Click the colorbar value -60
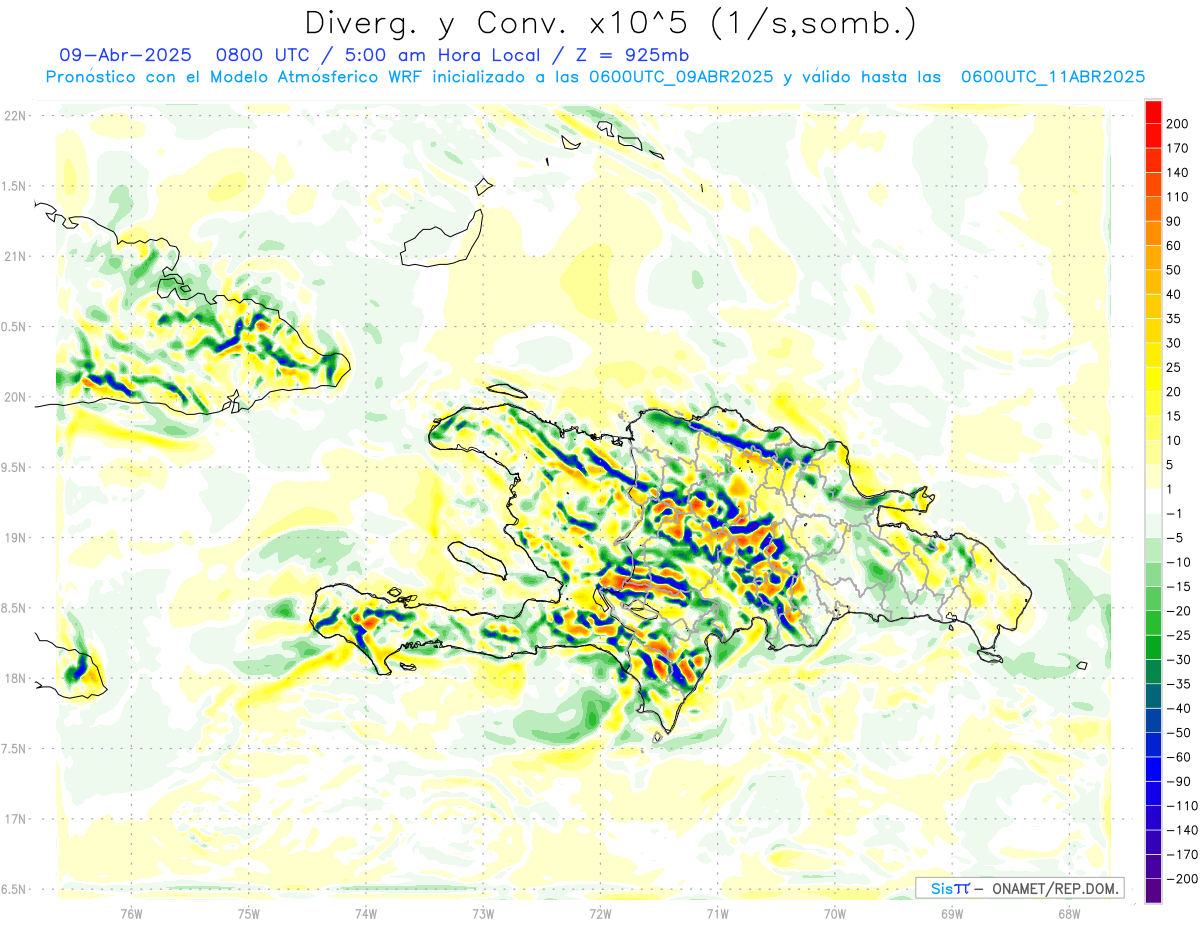The height and width of the screenshot is (927, 1200). pyautogui.click(x=1178, y=757)
